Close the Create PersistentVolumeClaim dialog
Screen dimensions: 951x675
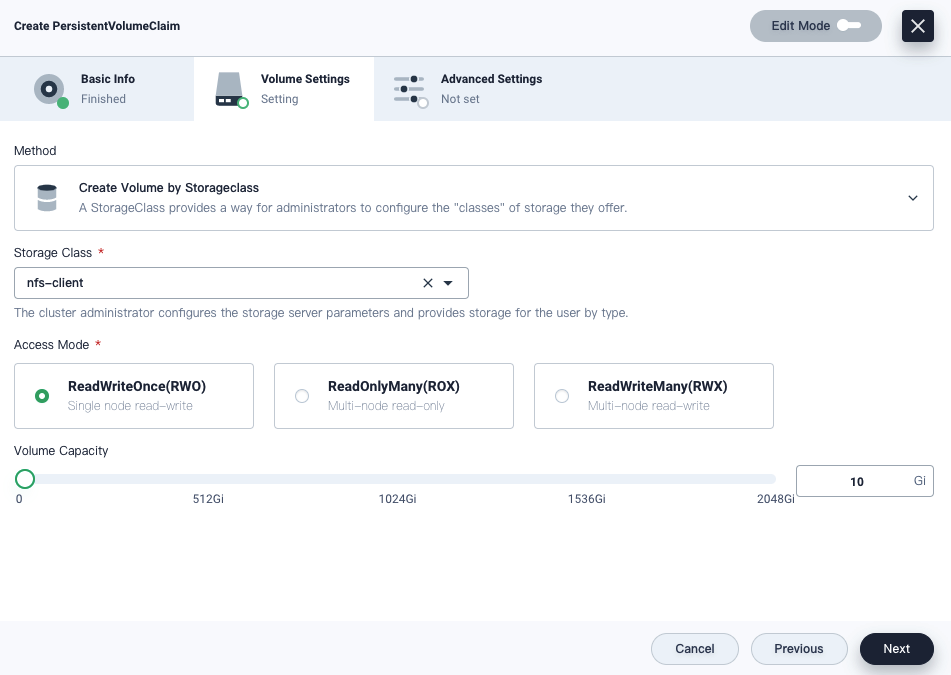point(917,26)
